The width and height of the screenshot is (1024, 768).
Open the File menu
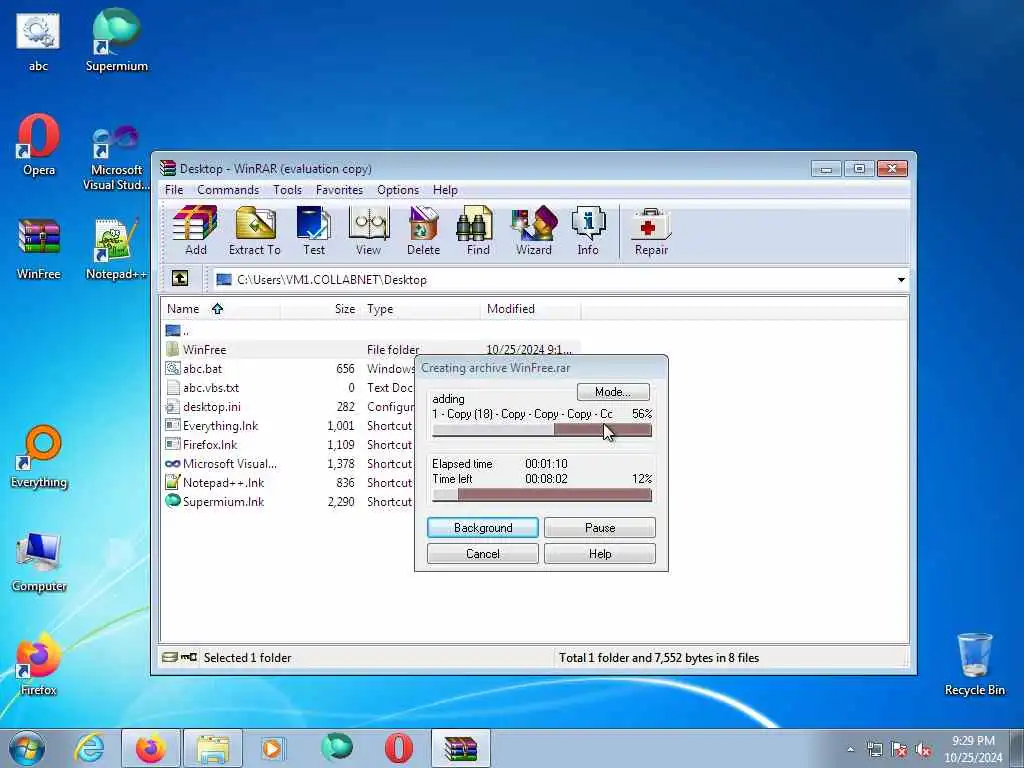[x=174, y=190]
